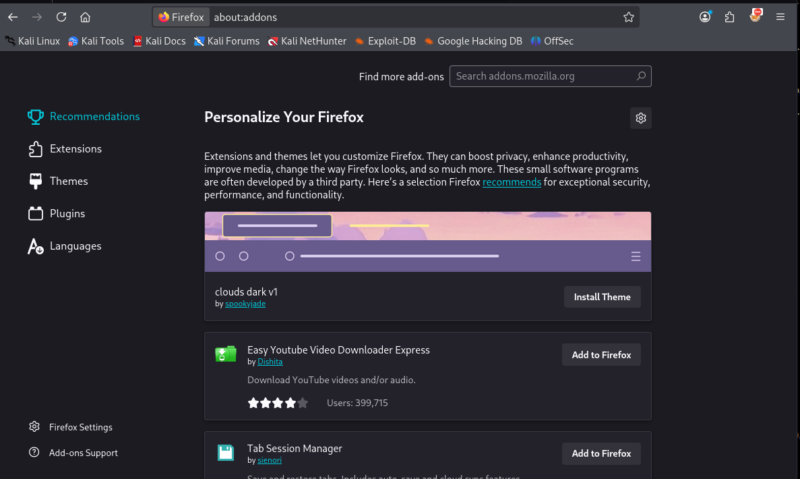Open Google Hacking DB bookmark
Image resolution: width=800 pixels, height=479 pixels.
pyautogui.click(x=473, y=41)
